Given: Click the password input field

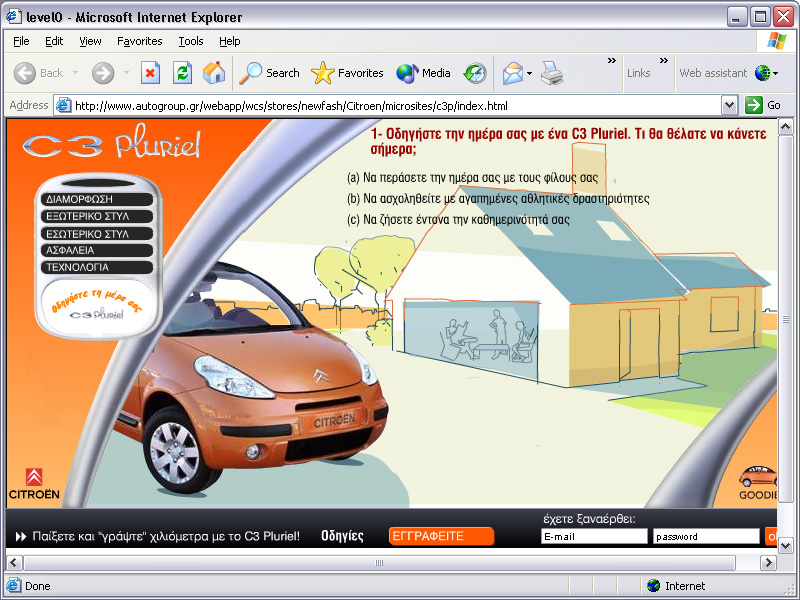Looking at the screenshot, I should pos(706,537).
